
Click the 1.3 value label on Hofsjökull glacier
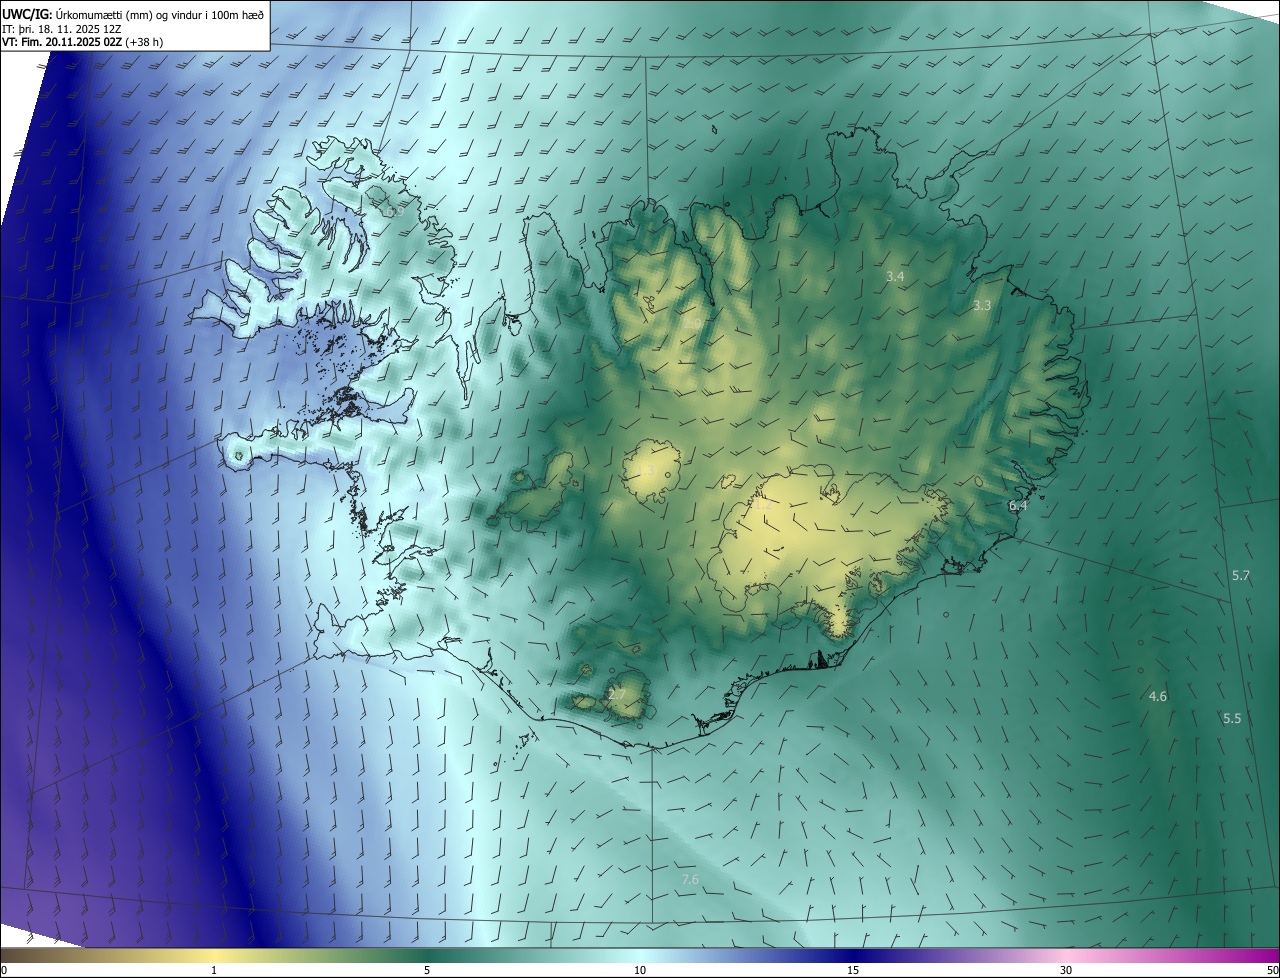click(x=645, y=470)
